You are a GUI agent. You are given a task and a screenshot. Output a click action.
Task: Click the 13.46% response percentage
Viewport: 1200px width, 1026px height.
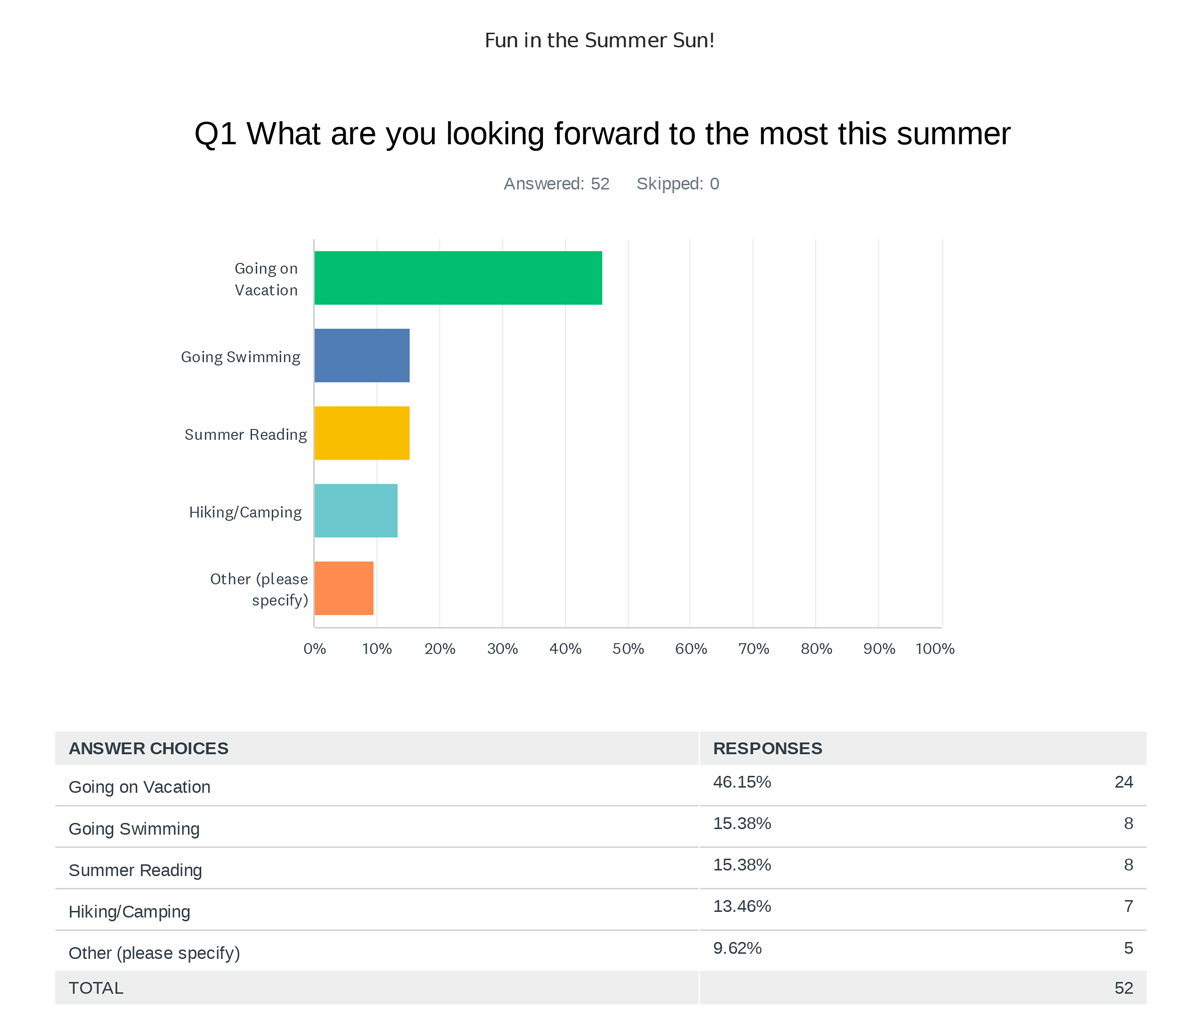click(x=741, y=906)
